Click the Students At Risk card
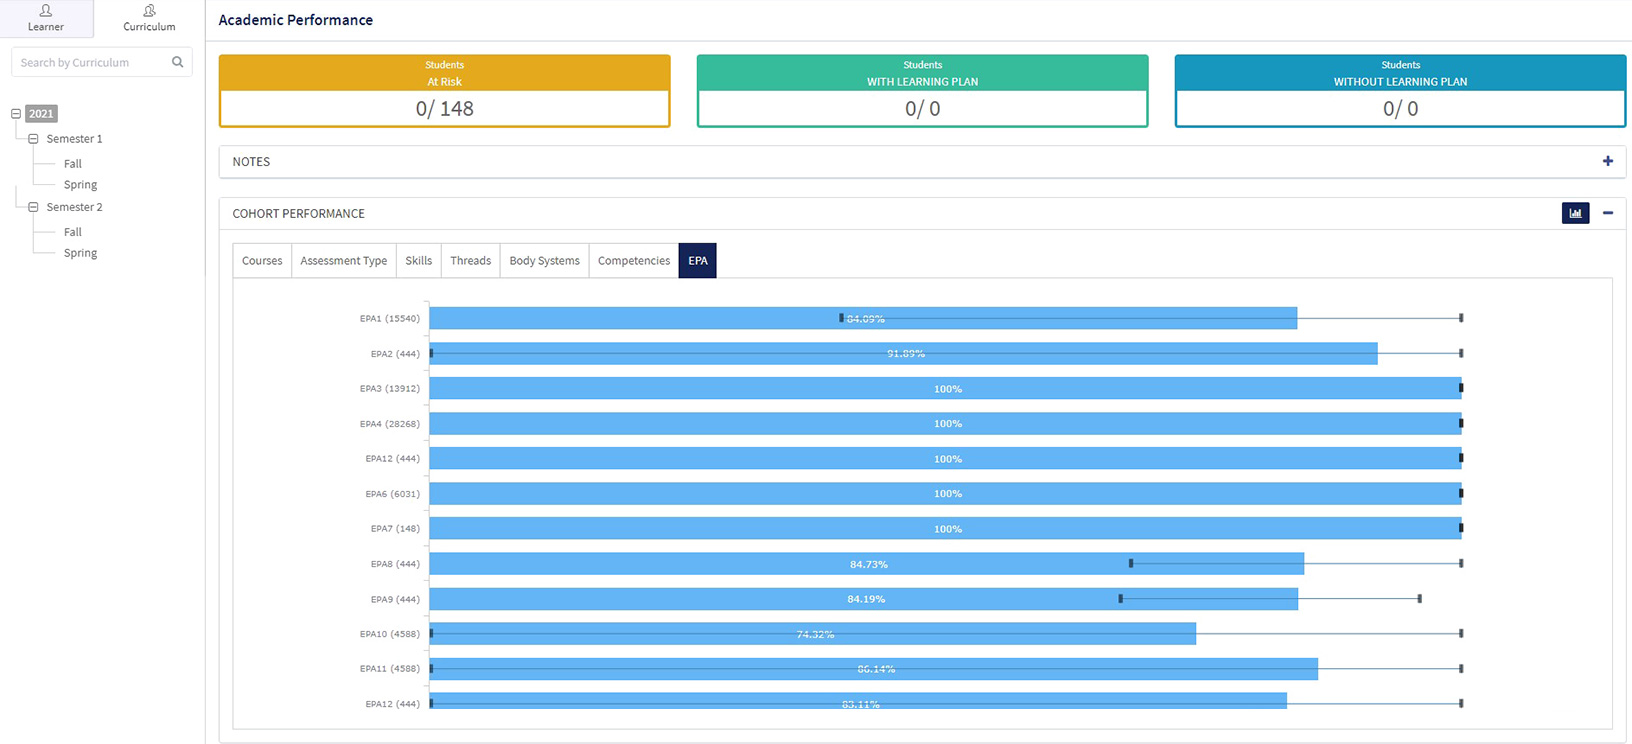The image size is (1632, 744). pos(444,91)
